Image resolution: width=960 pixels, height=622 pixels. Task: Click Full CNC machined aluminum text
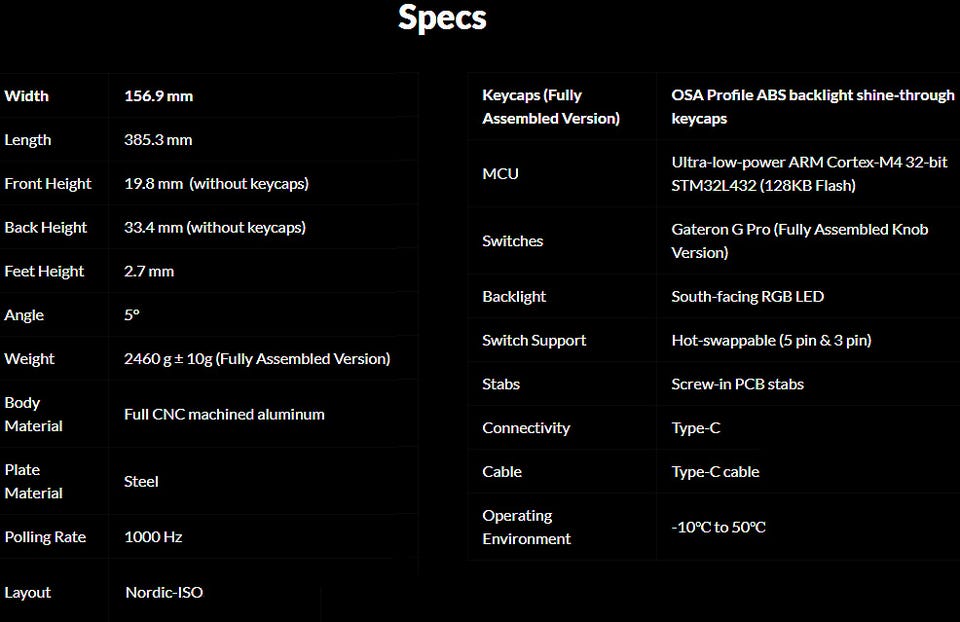224,414
